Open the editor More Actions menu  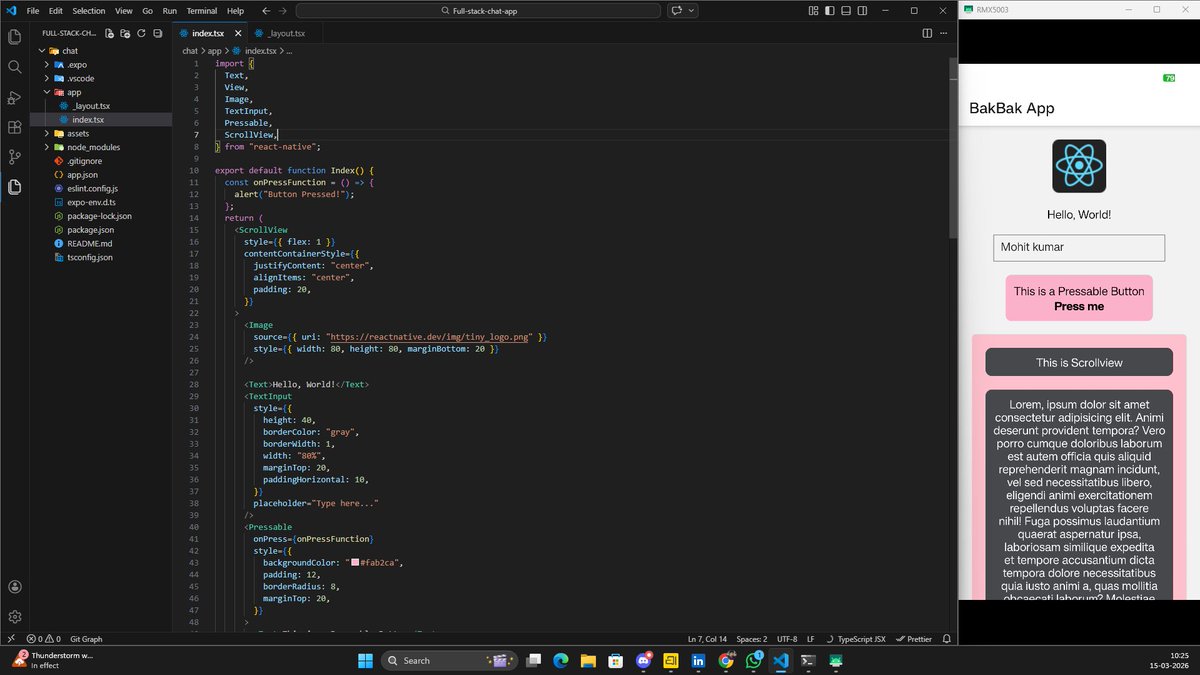click(944, 33)
